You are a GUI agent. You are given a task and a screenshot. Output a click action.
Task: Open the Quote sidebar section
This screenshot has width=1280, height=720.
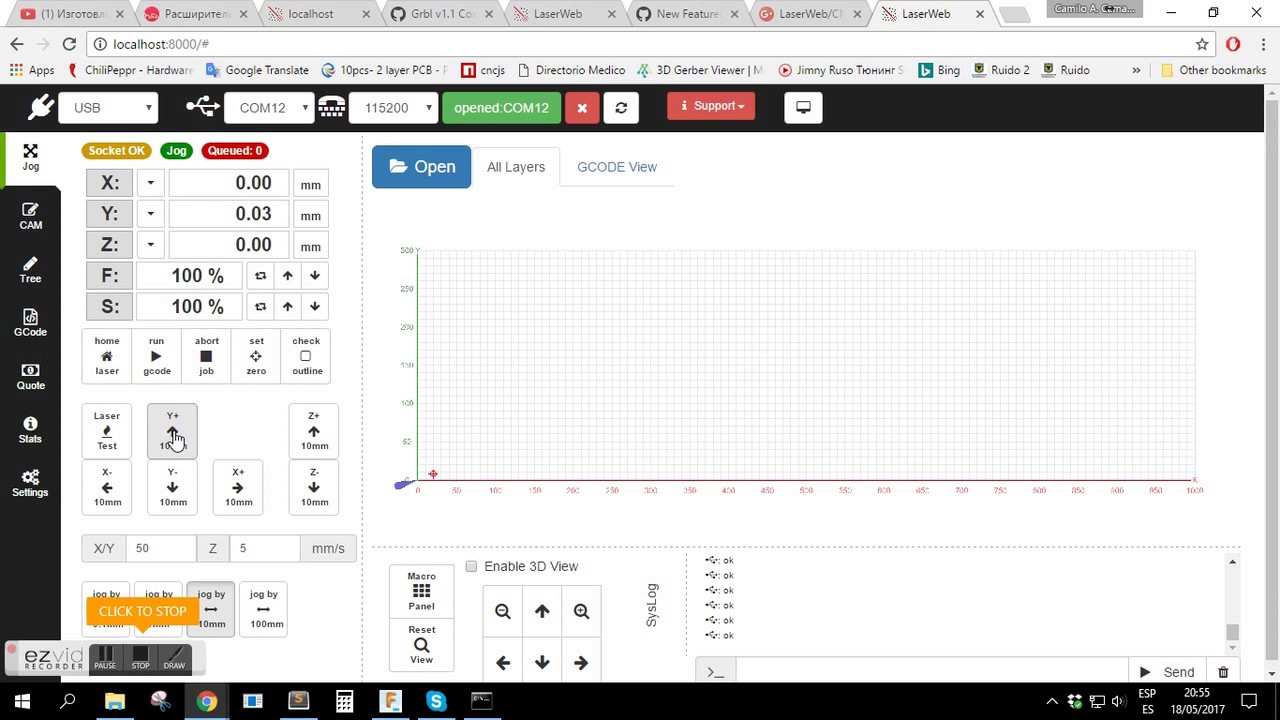tap(30, 377)
